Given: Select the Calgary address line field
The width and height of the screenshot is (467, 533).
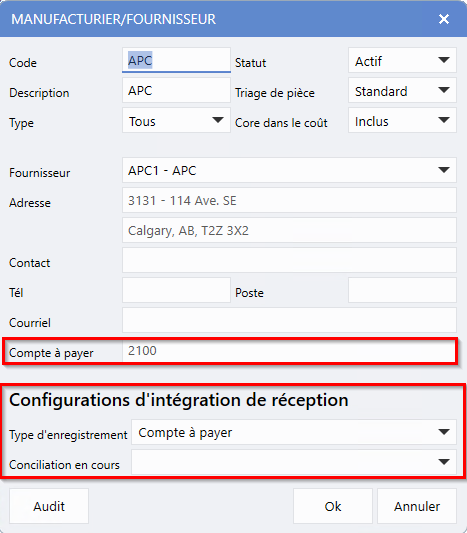Looking at the screenshot, I should click(x=289, y=230).
